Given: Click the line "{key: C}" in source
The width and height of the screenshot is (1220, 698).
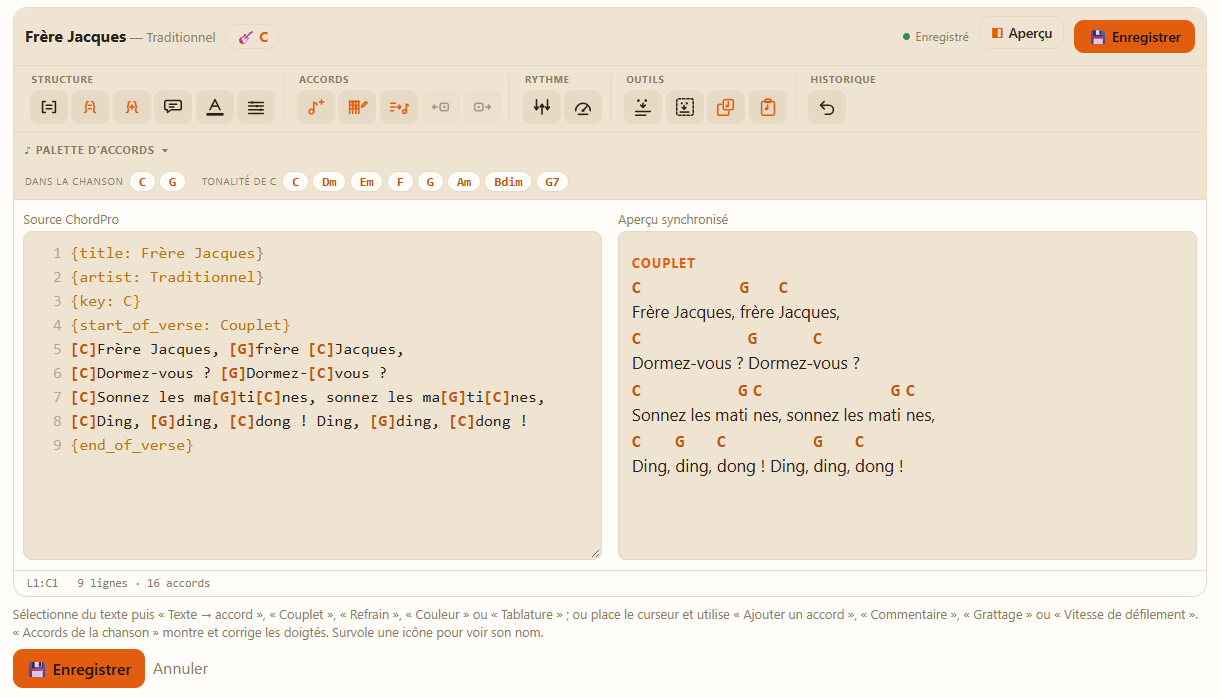Looking at the screenshot, I should pyautogui.click(x=106, y=301).
